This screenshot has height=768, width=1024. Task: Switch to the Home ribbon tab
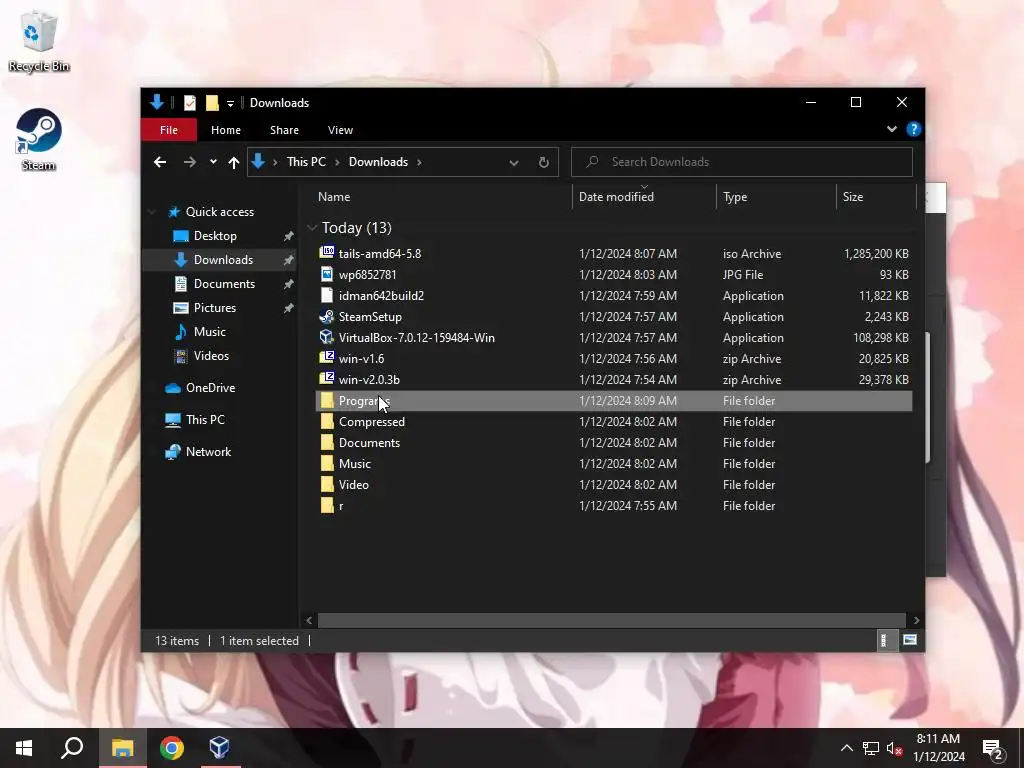tap(226, 130)
